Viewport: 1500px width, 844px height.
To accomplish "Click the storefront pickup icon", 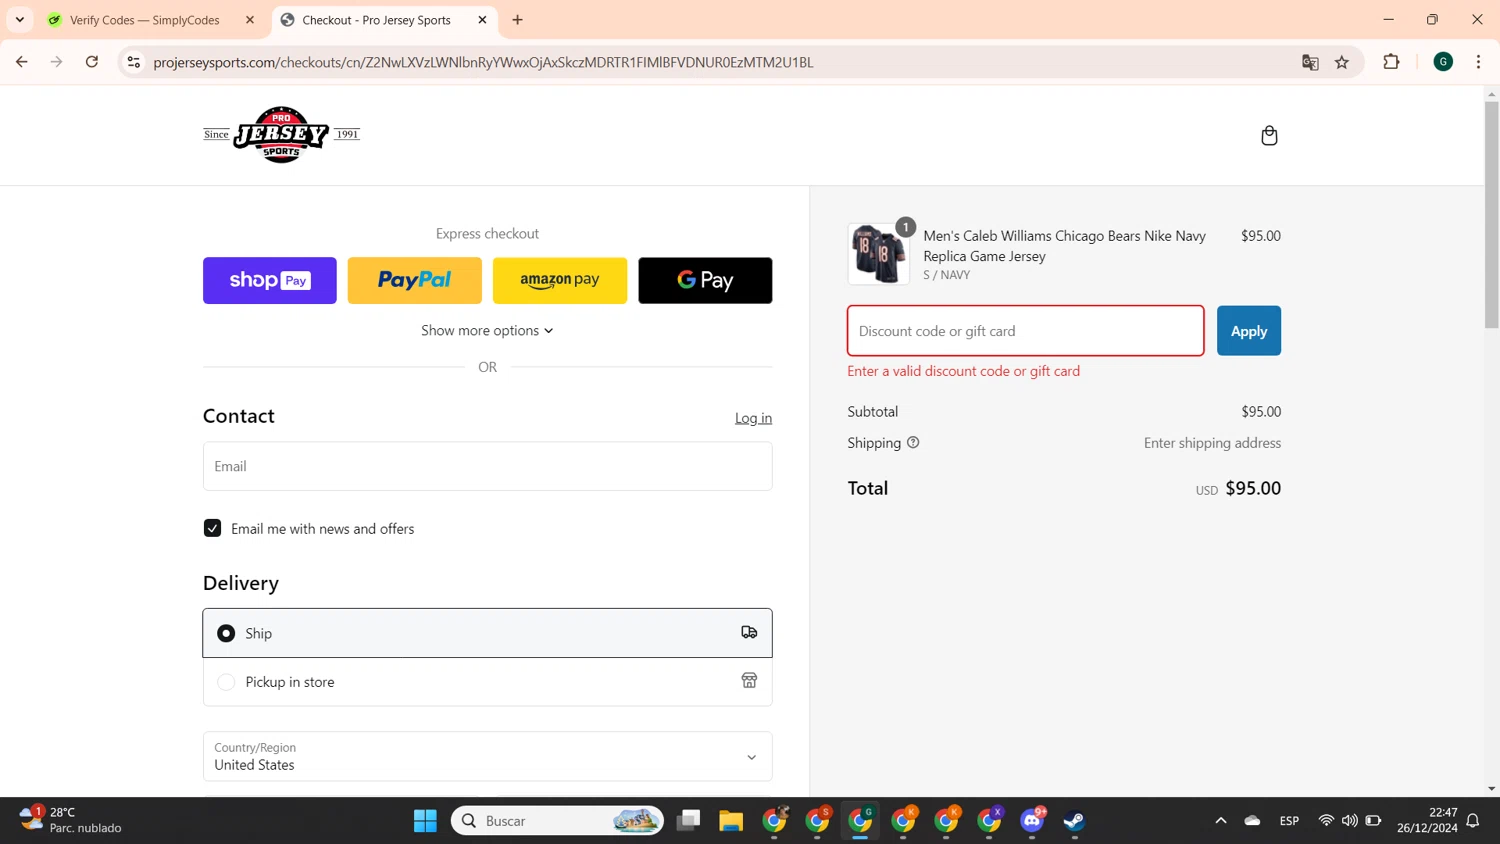I will click(x=749, y=681).
